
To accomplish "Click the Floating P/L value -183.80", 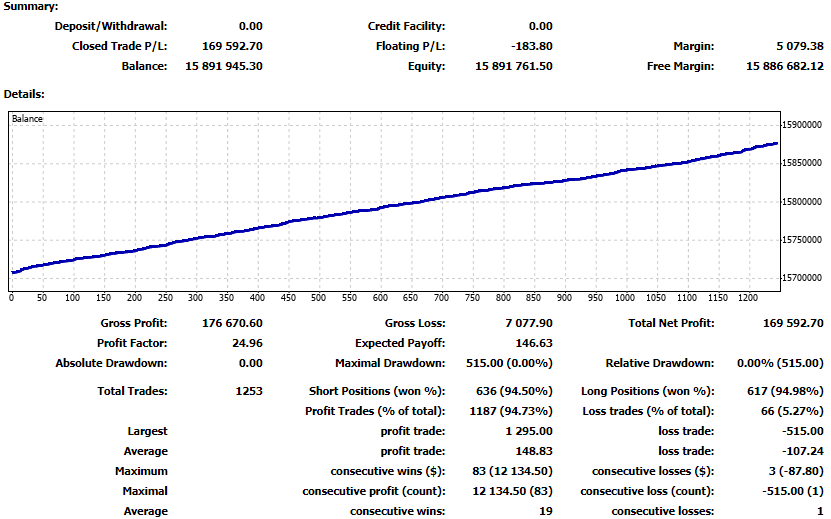I will (530, 46).
